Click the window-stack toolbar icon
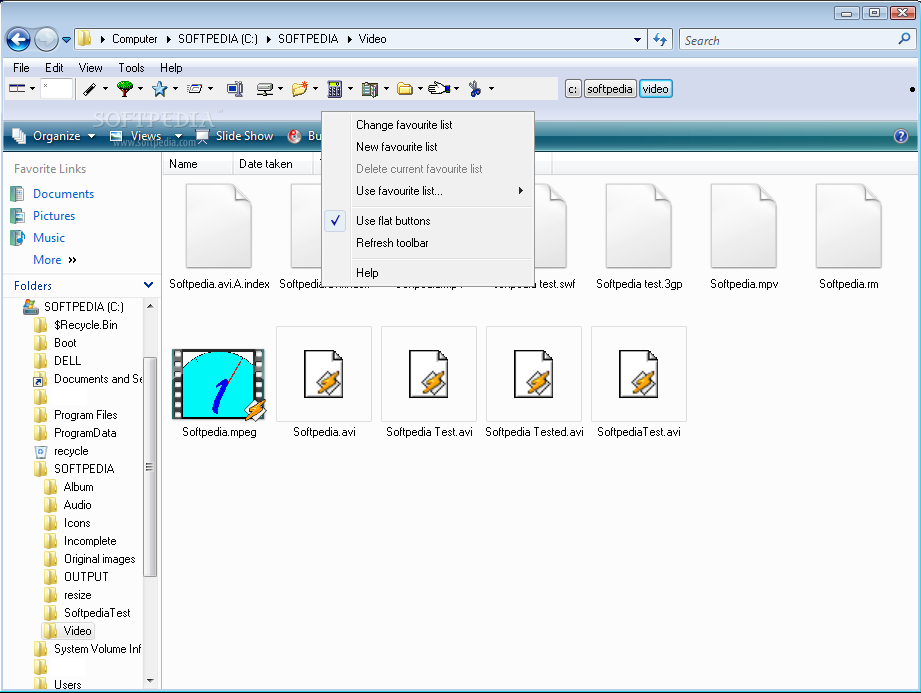Screen dimensions: 921x693 tap(194, 89)
